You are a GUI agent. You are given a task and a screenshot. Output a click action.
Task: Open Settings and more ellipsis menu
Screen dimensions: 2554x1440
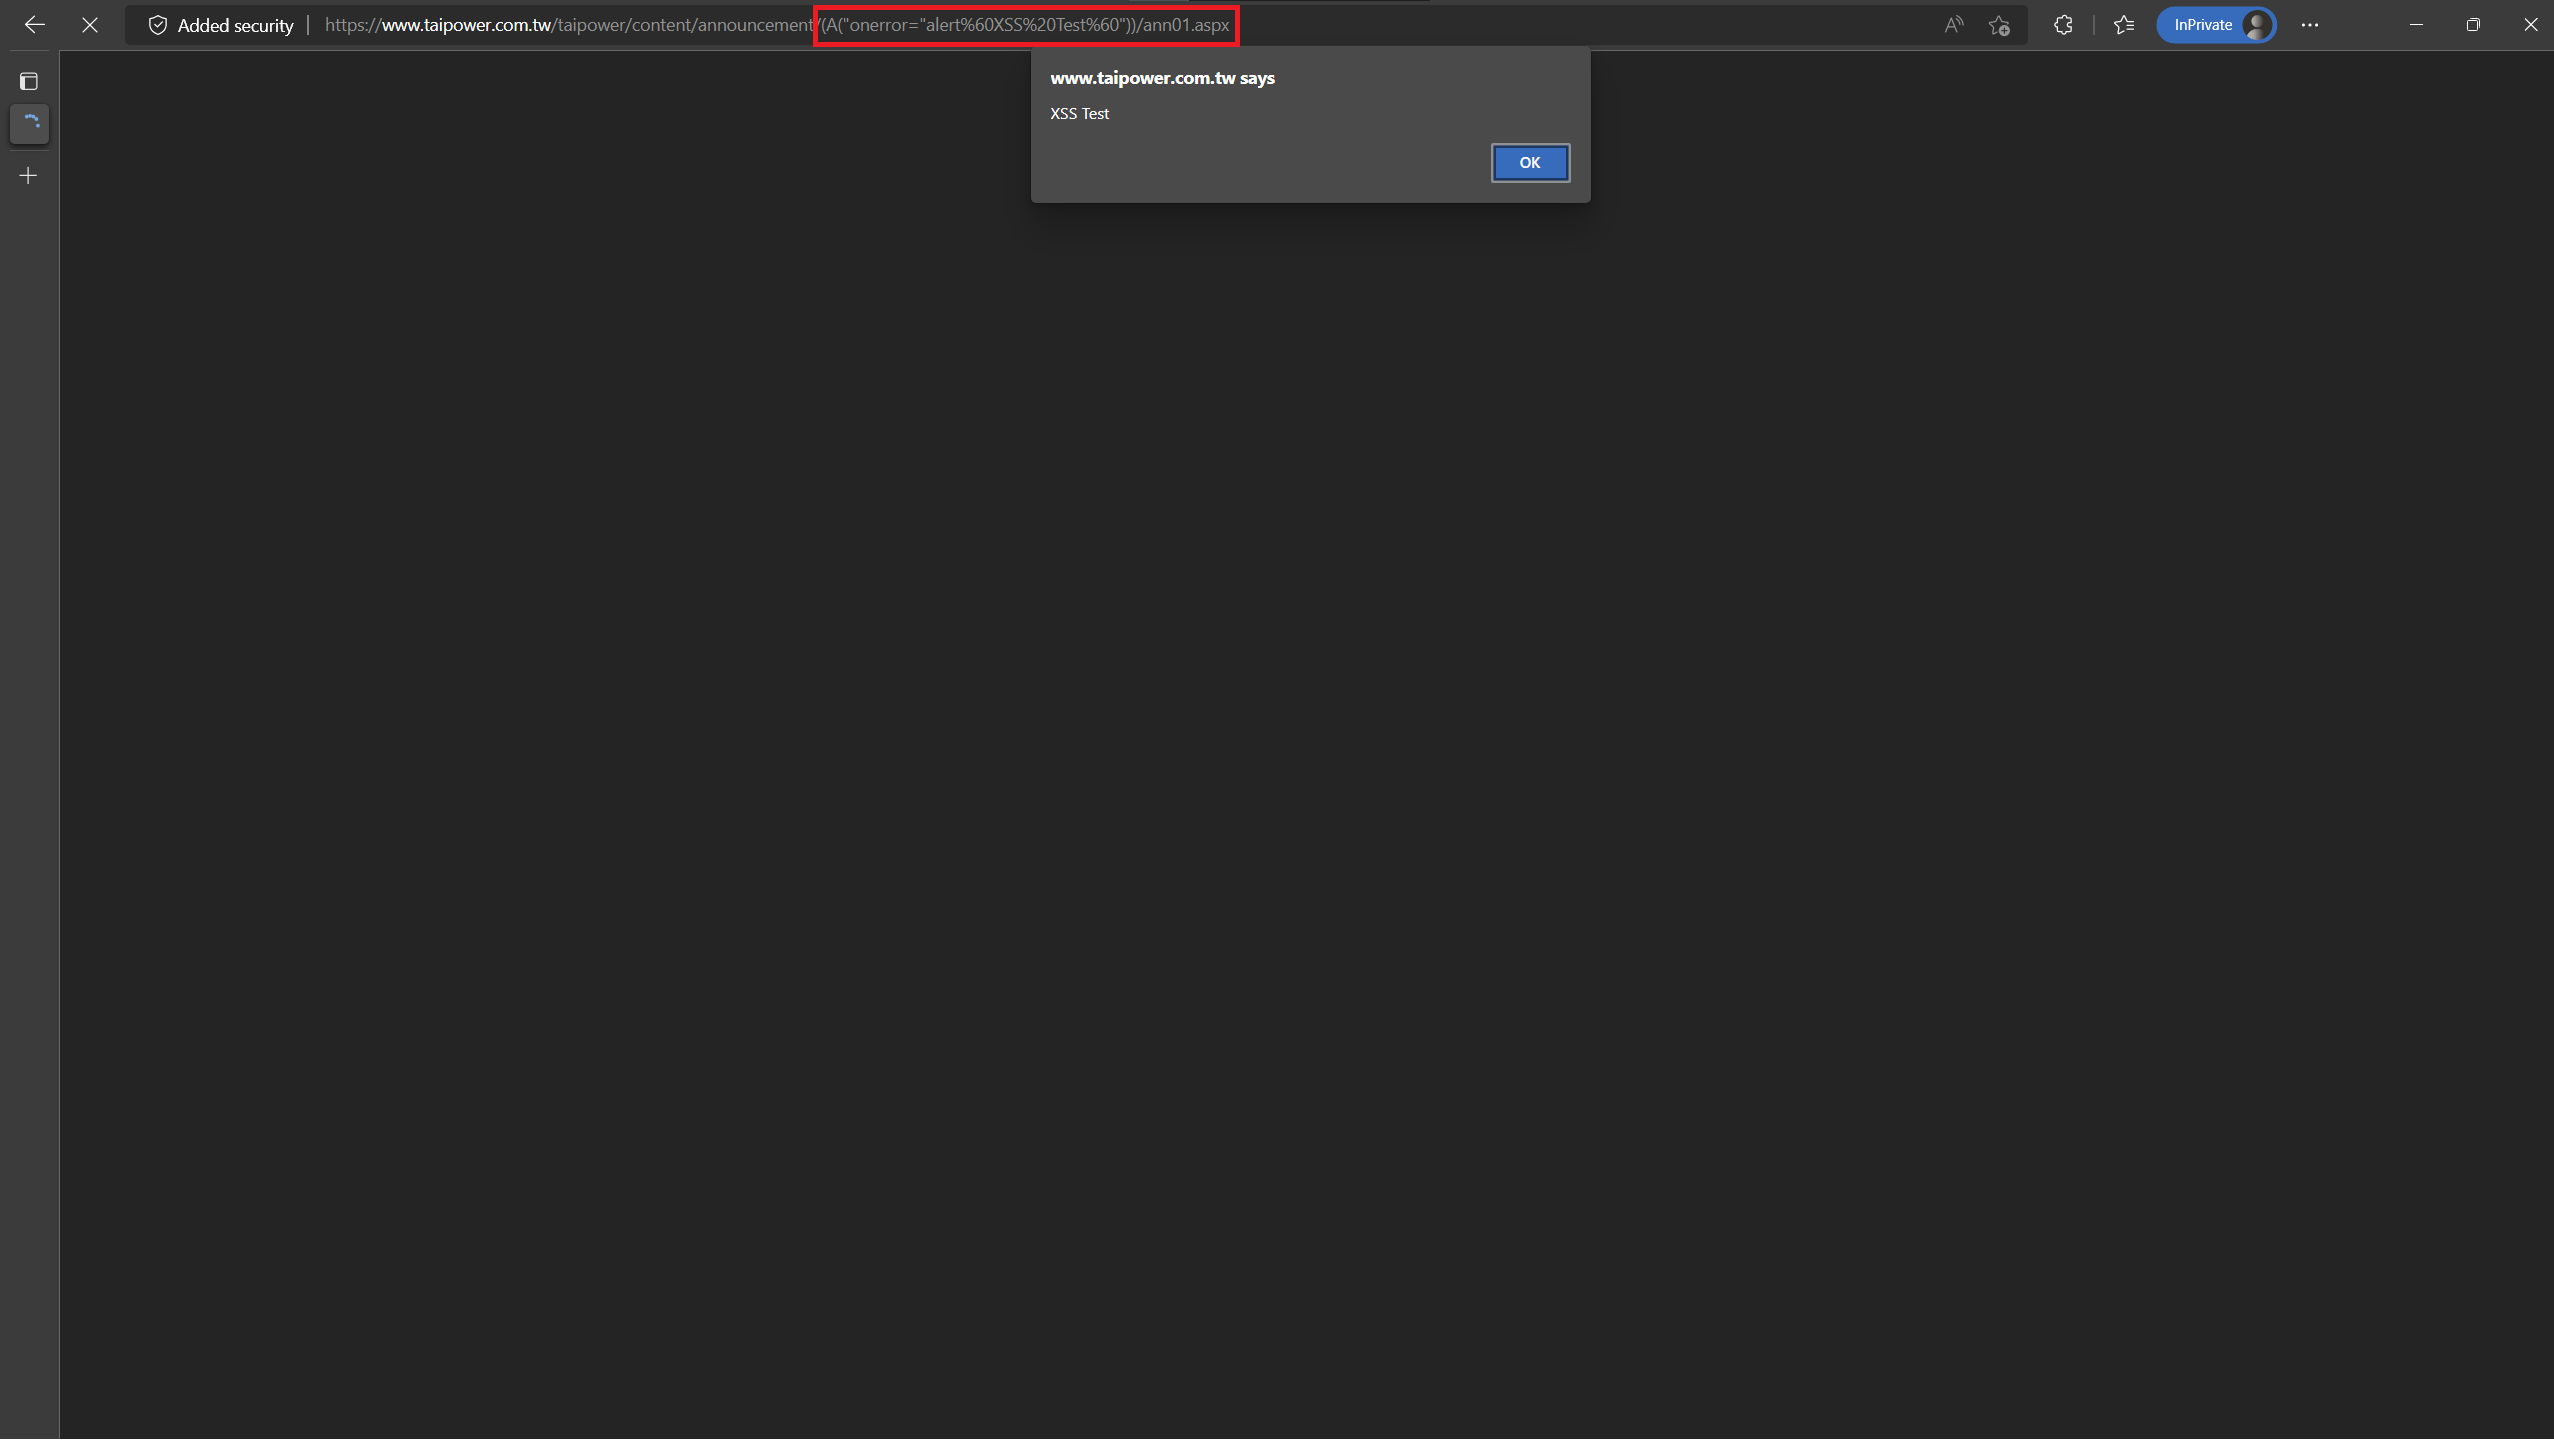click(2310, 25)
